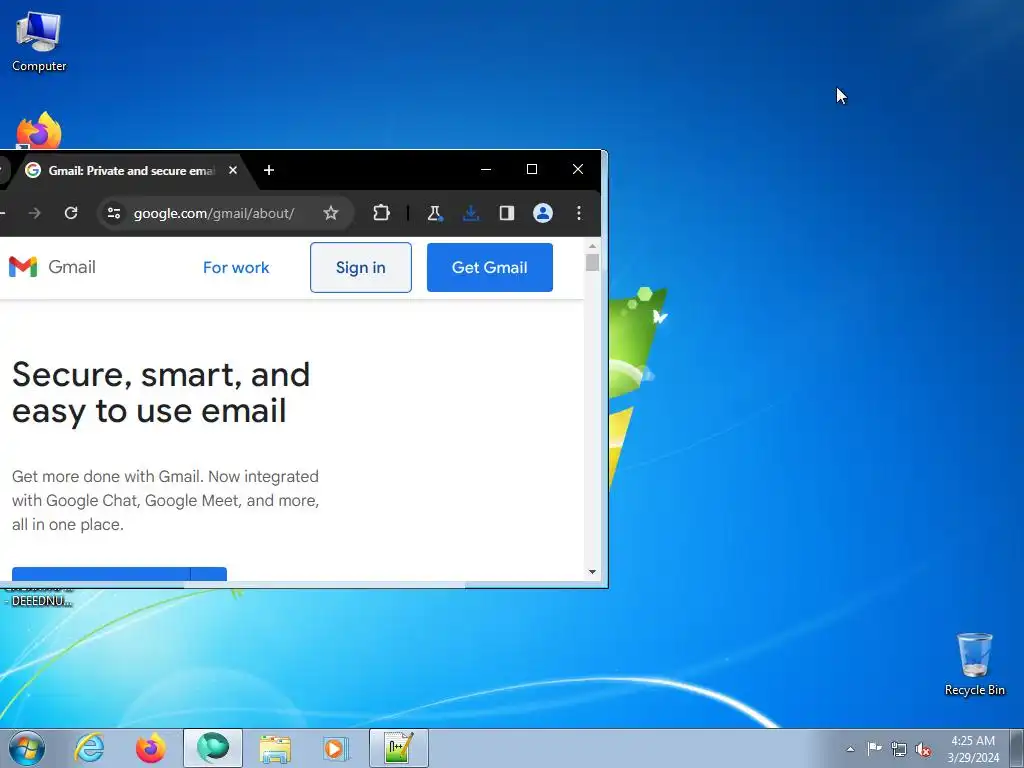Select the Computer desktop icon

pos(39,42)
